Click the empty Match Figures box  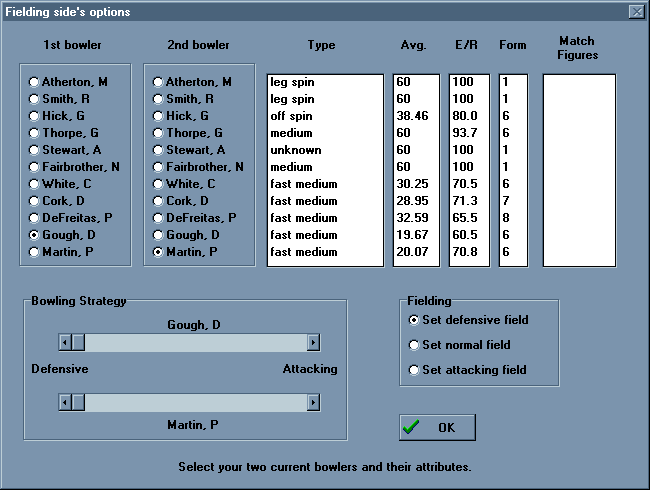click(579, 170)
